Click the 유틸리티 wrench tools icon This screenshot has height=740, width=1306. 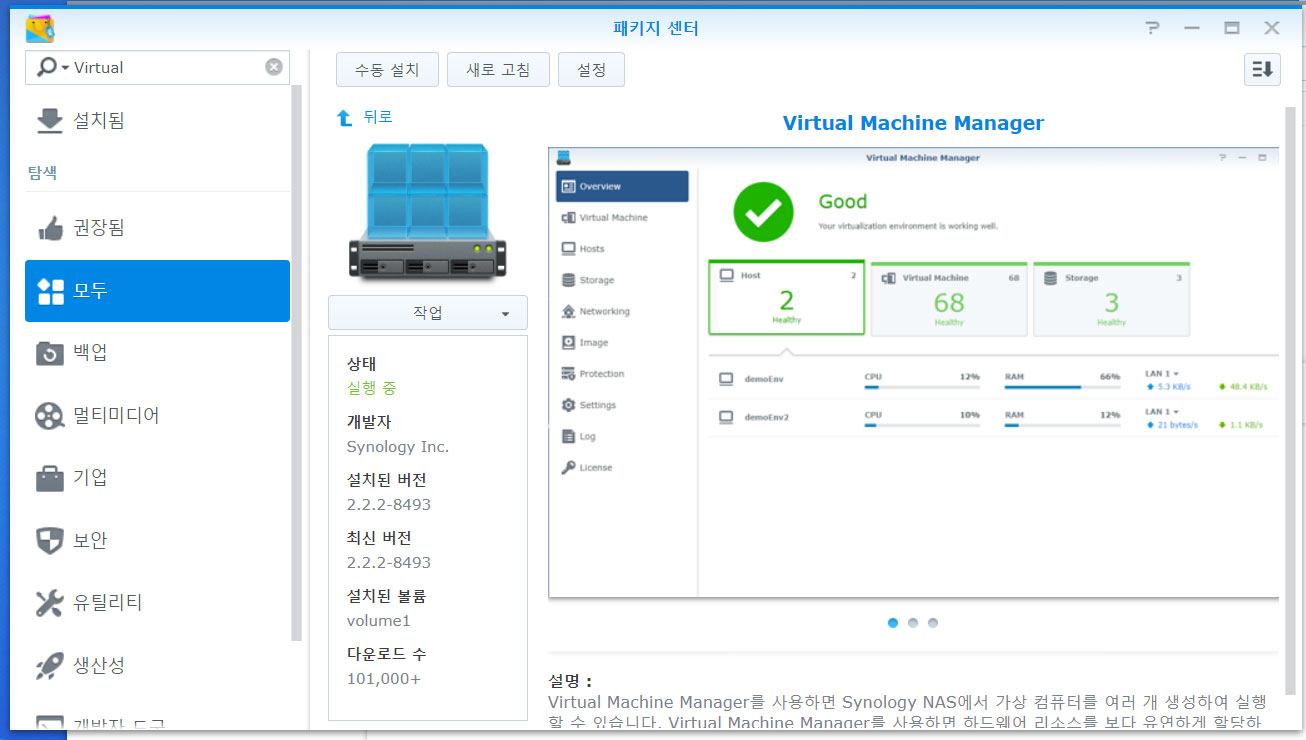point(49,603)
